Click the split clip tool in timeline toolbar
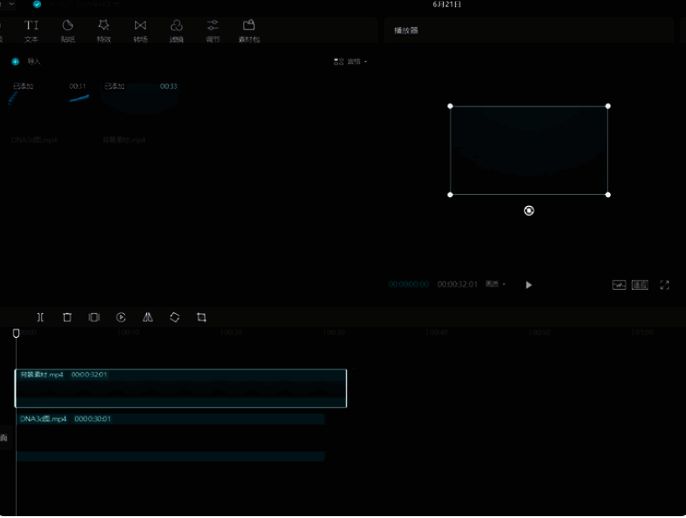Image resolution: width=686 pixels, height=518 pixels. pyautogui.click(x=40, y=317)
